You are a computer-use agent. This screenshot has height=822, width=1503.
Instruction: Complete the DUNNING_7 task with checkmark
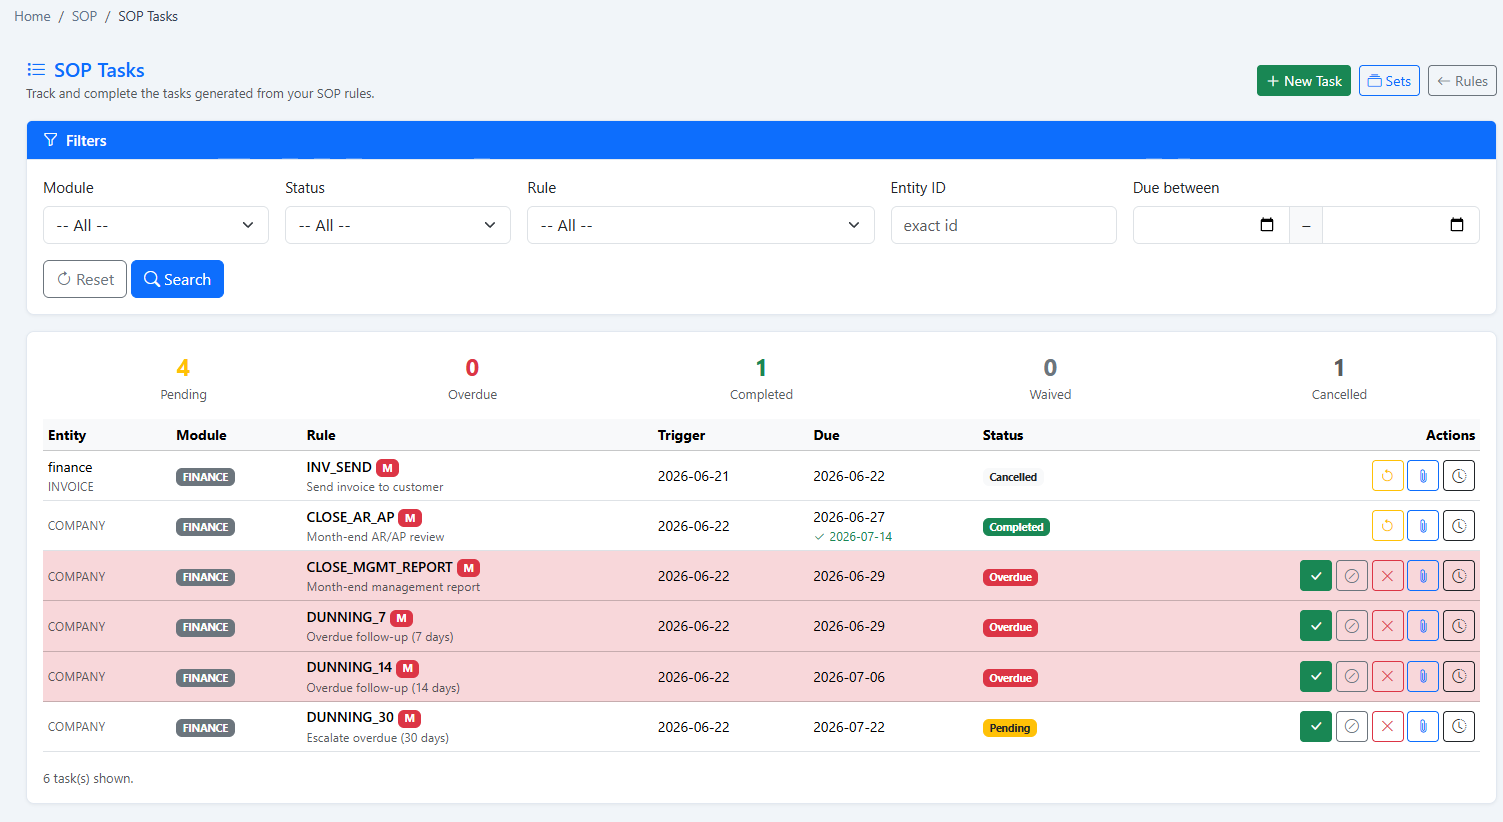[1316, 626]
